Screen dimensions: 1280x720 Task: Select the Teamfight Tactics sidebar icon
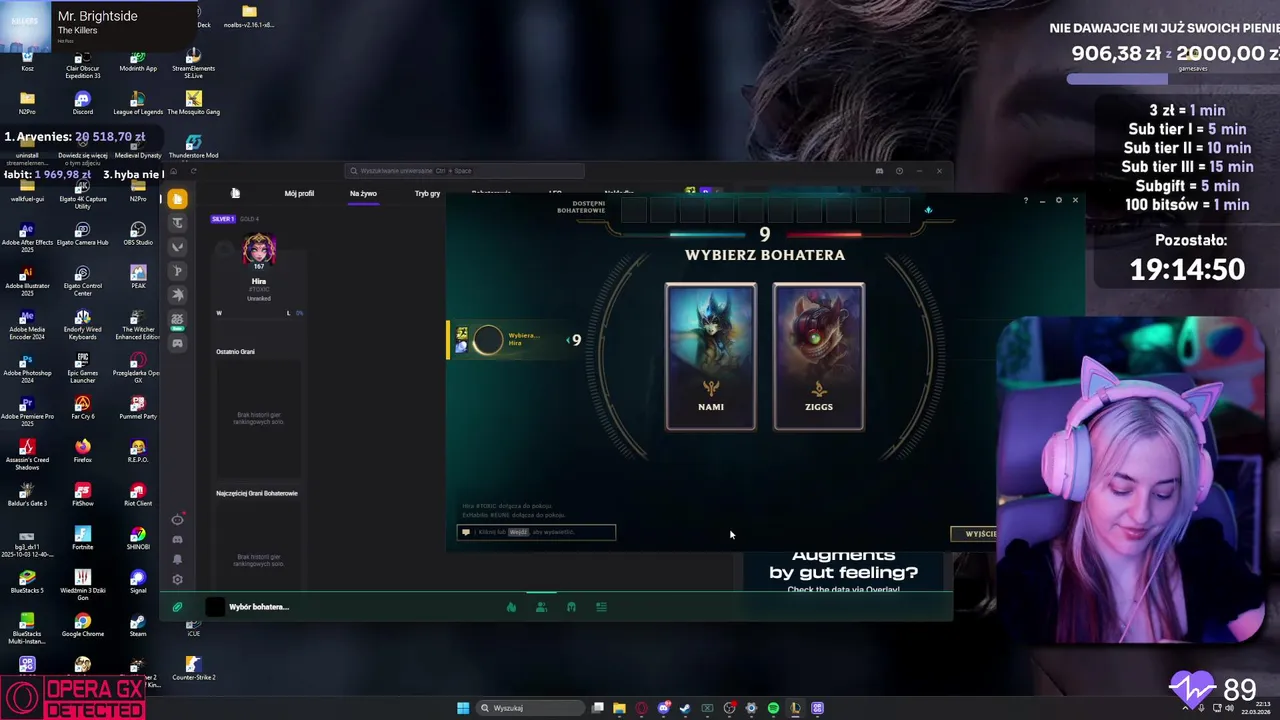(177, 223)
